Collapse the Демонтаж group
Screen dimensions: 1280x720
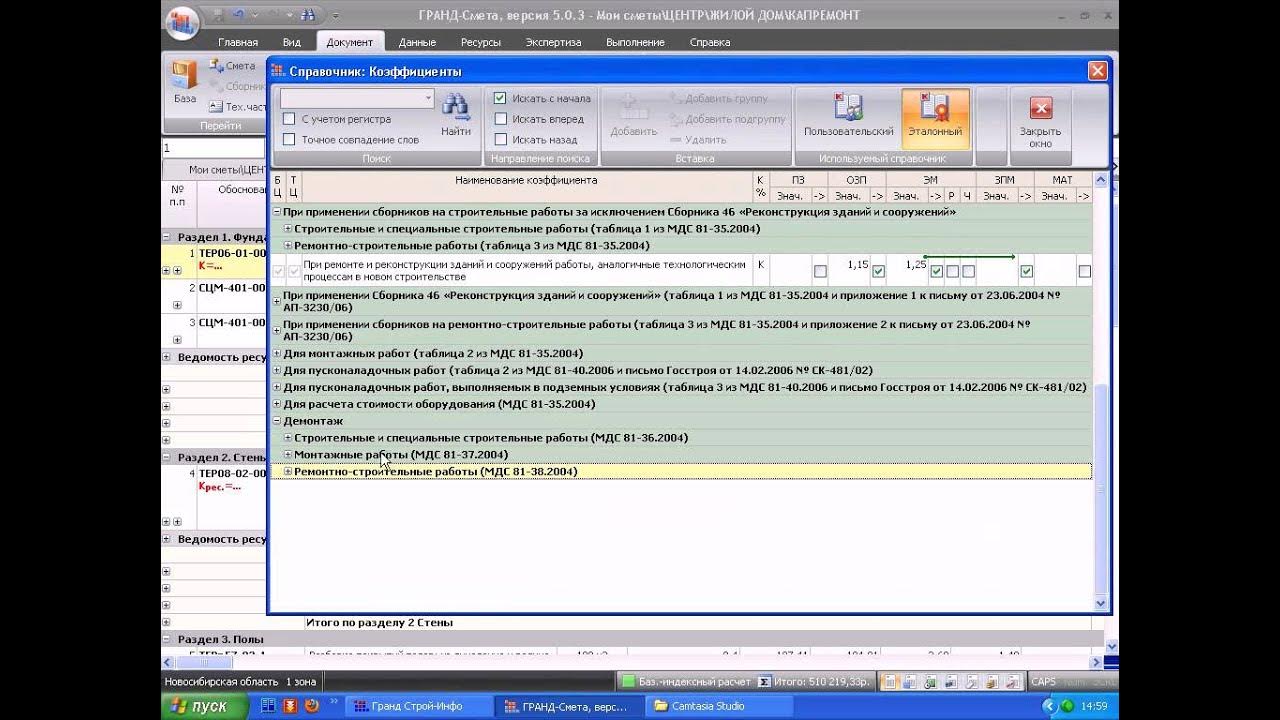tap(277, 422)
